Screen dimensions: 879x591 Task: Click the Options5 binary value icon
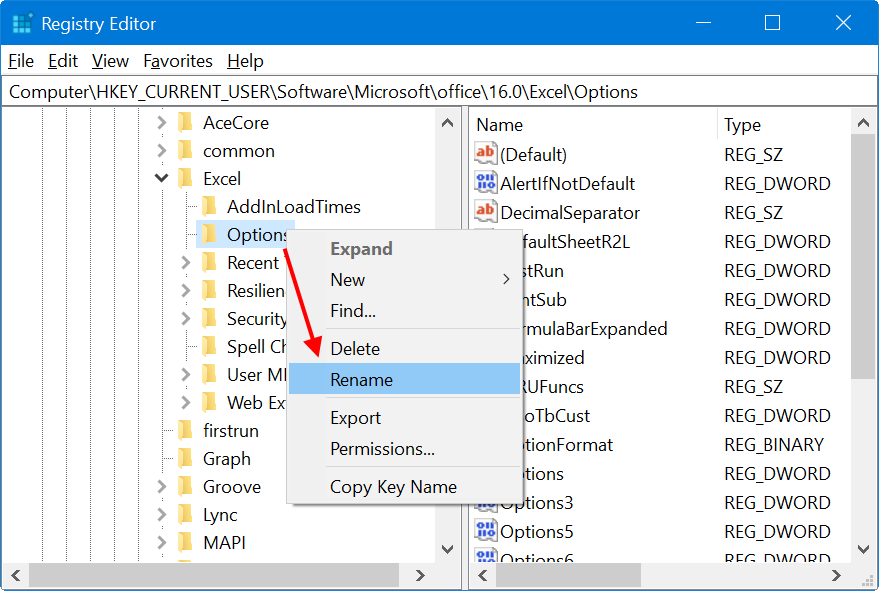[x=486, y=531]
